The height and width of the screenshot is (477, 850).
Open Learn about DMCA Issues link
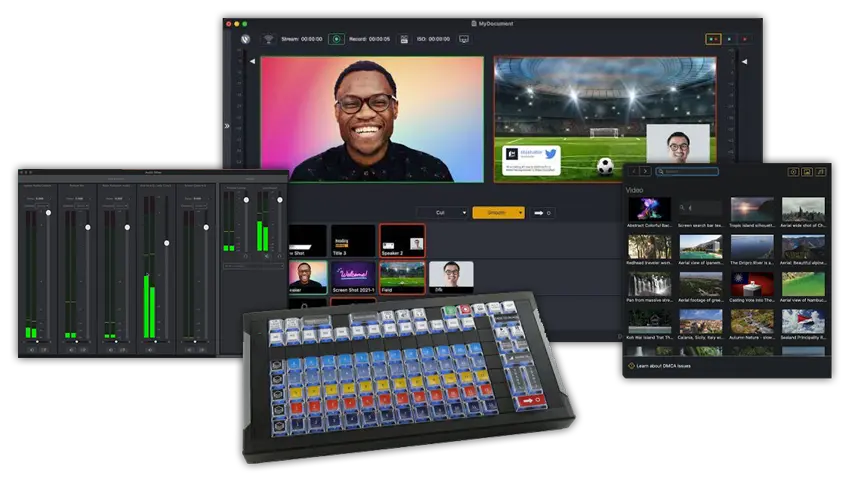pos(664,366)
